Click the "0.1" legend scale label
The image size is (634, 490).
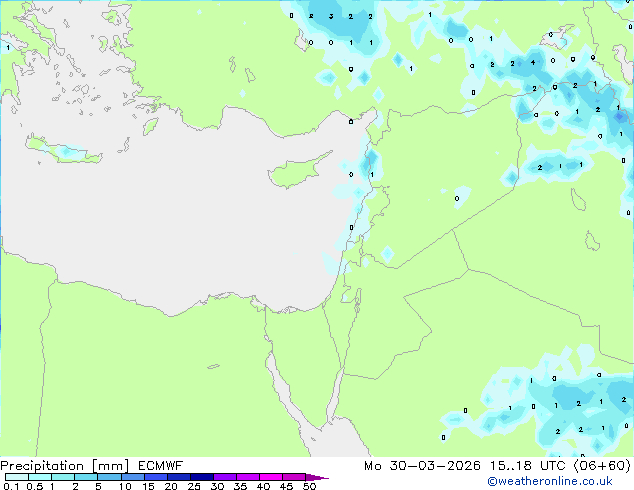(11, 486)
